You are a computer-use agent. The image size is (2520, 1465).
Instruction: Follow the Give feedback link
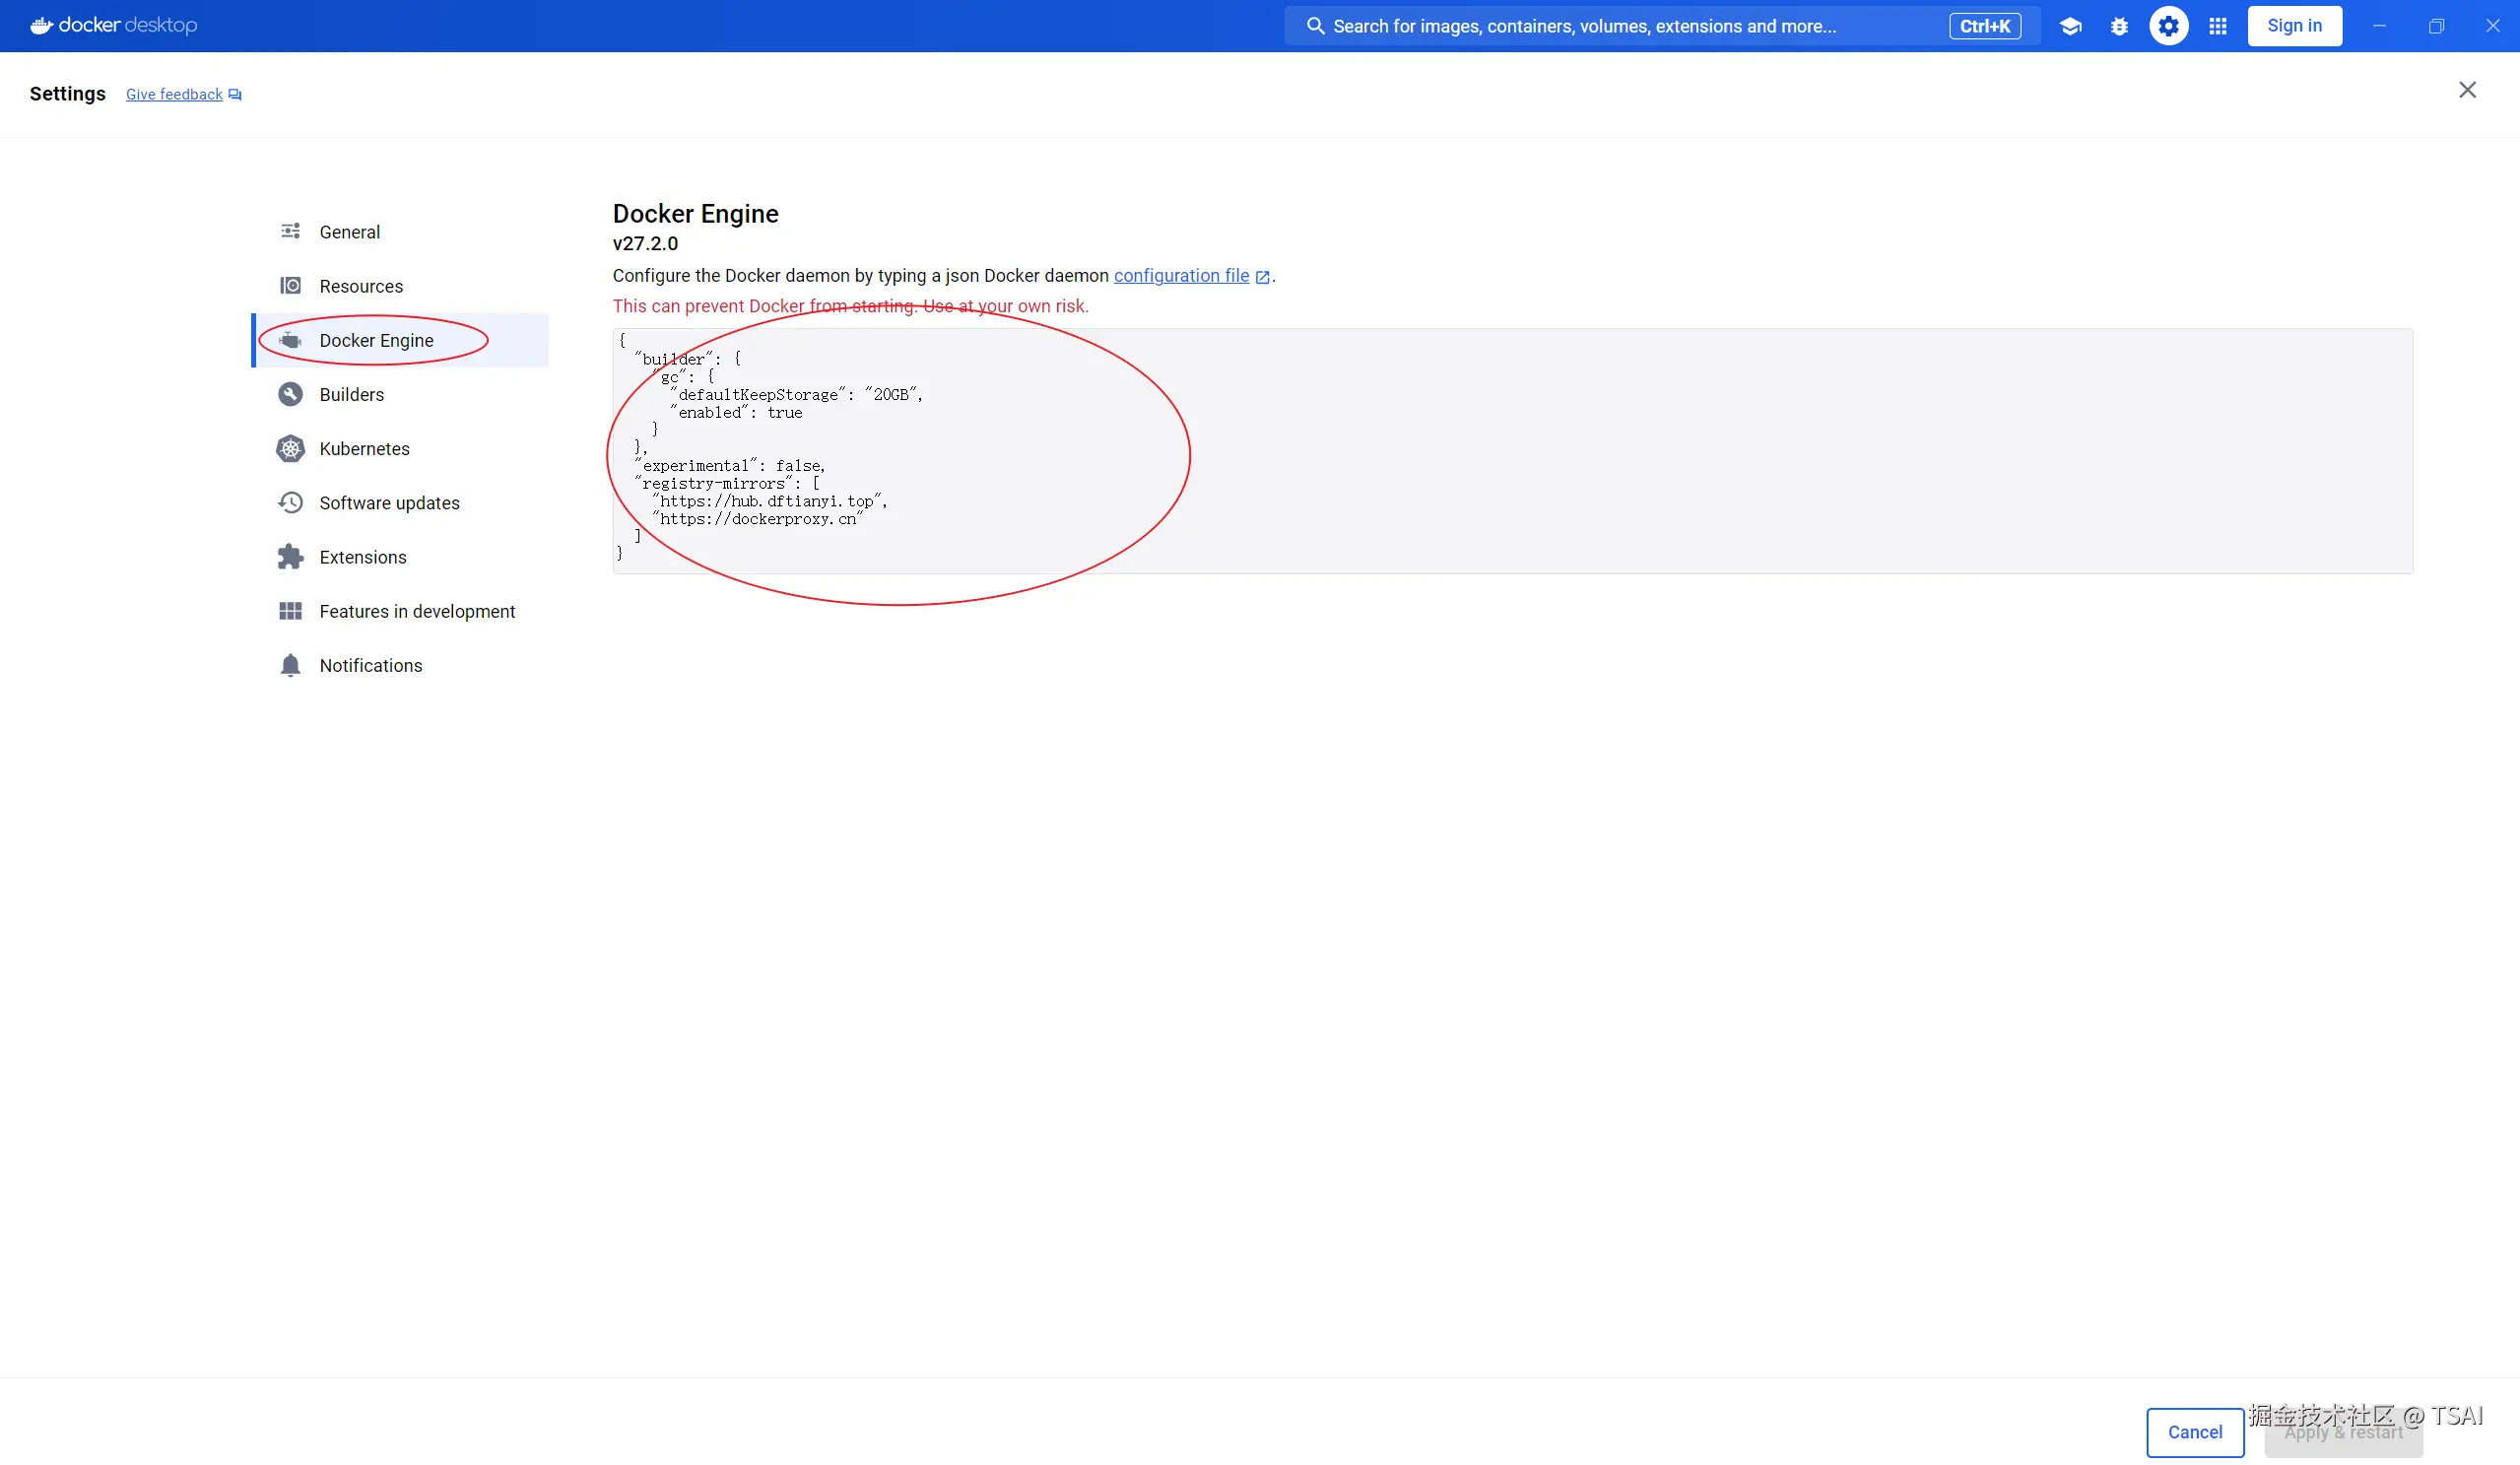174,94
